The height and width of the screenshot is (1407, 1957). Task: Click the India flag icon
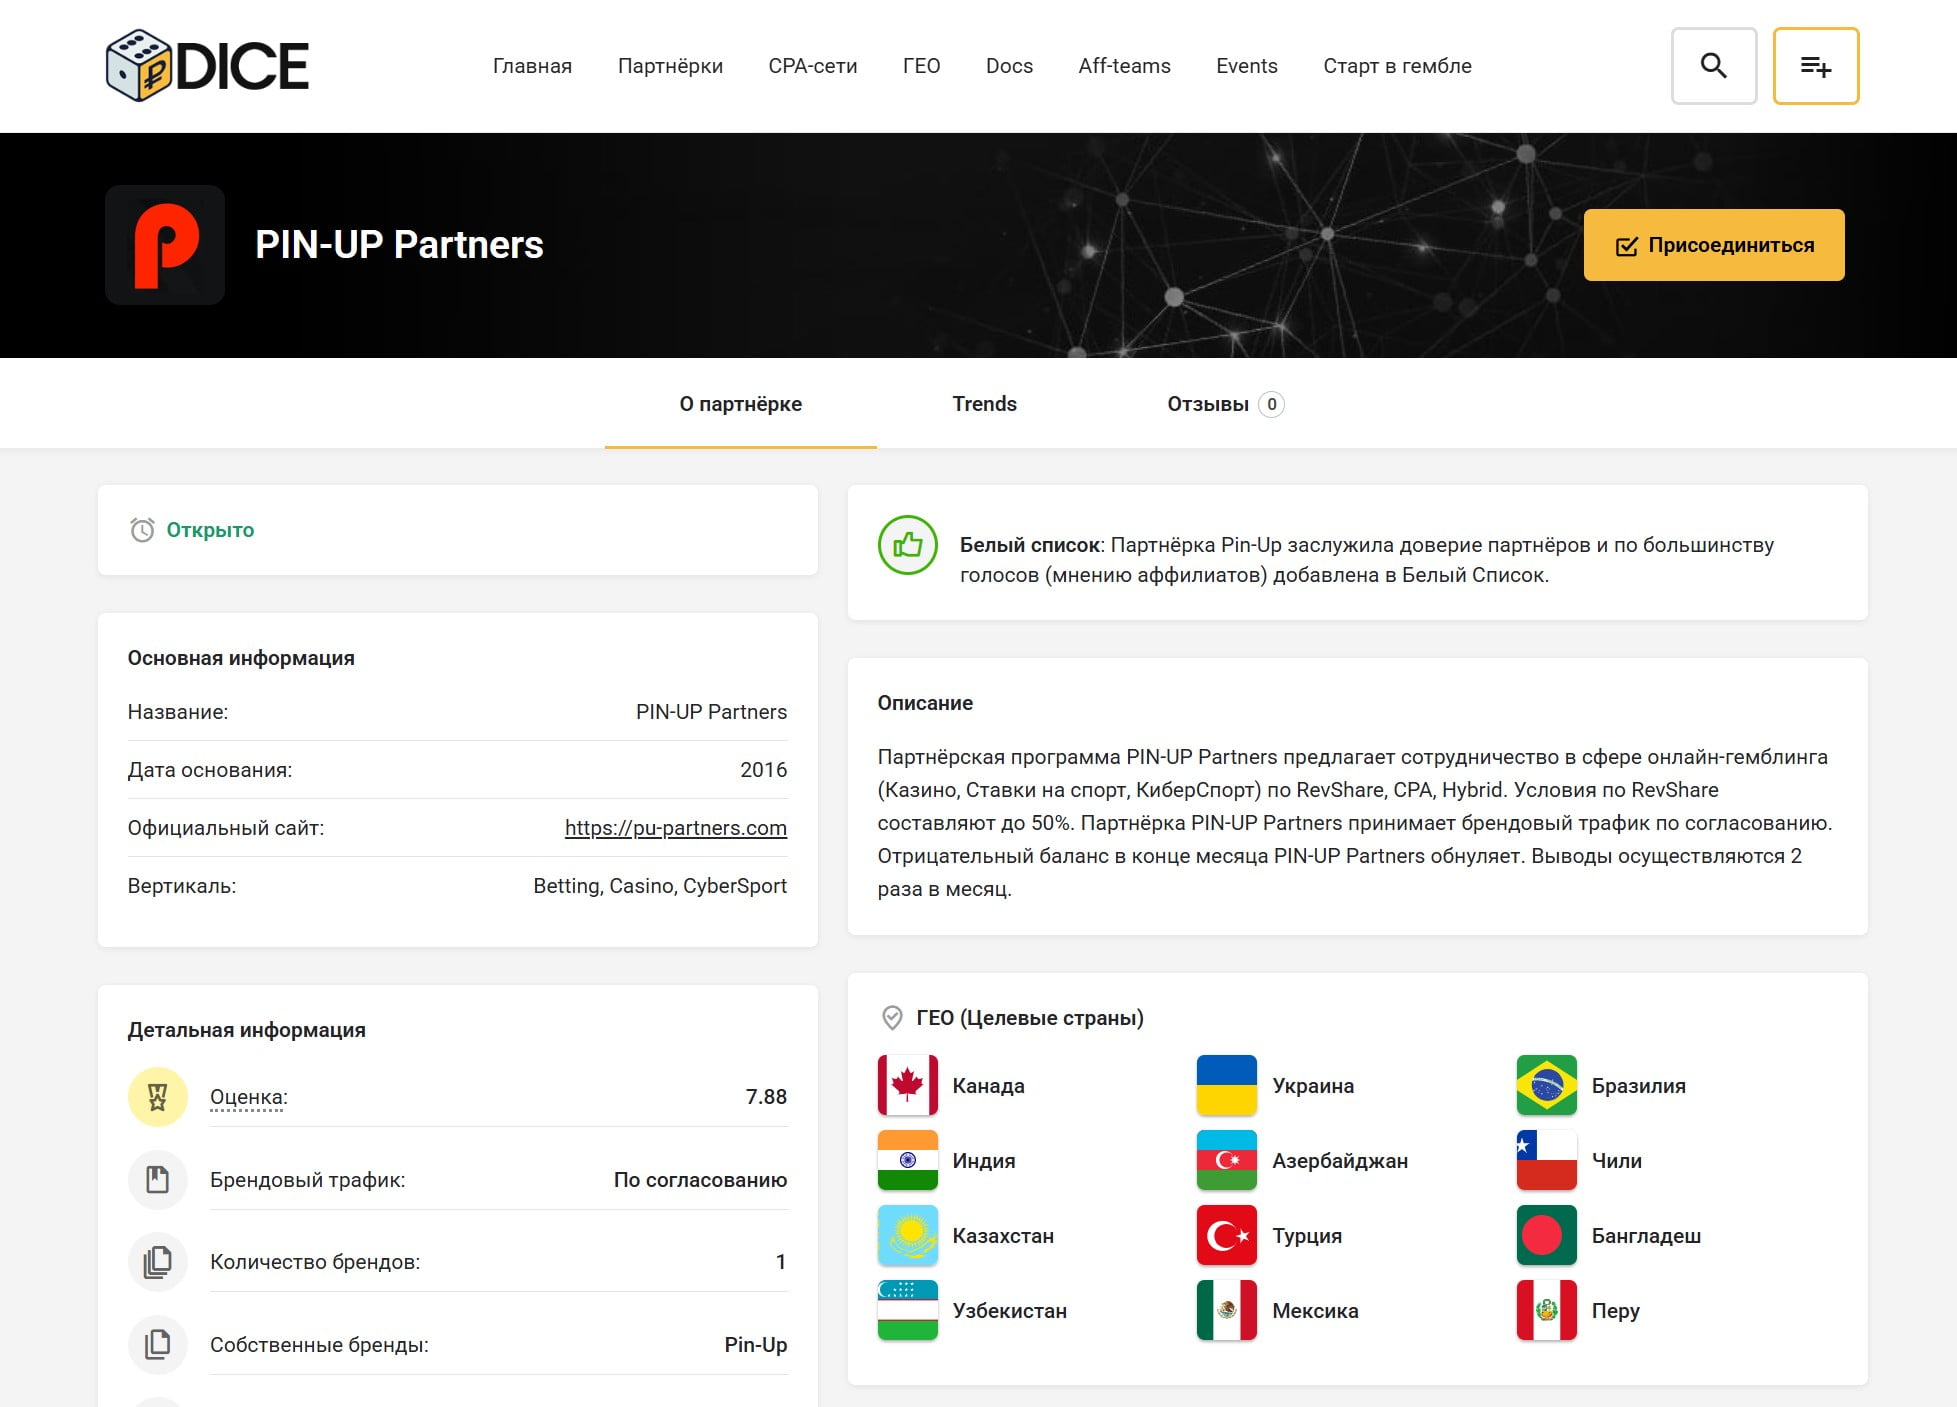[908, 1160]
